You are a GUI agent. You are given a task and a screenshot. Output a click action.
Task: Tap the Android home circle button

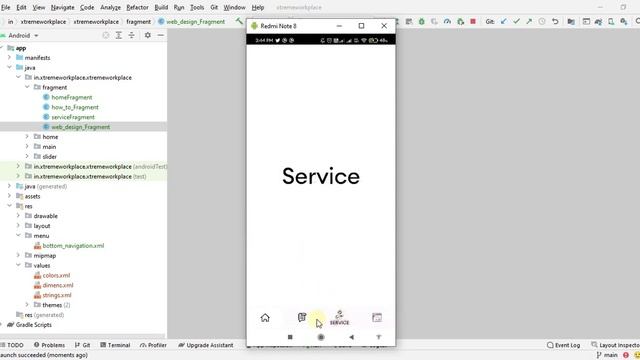321,337
